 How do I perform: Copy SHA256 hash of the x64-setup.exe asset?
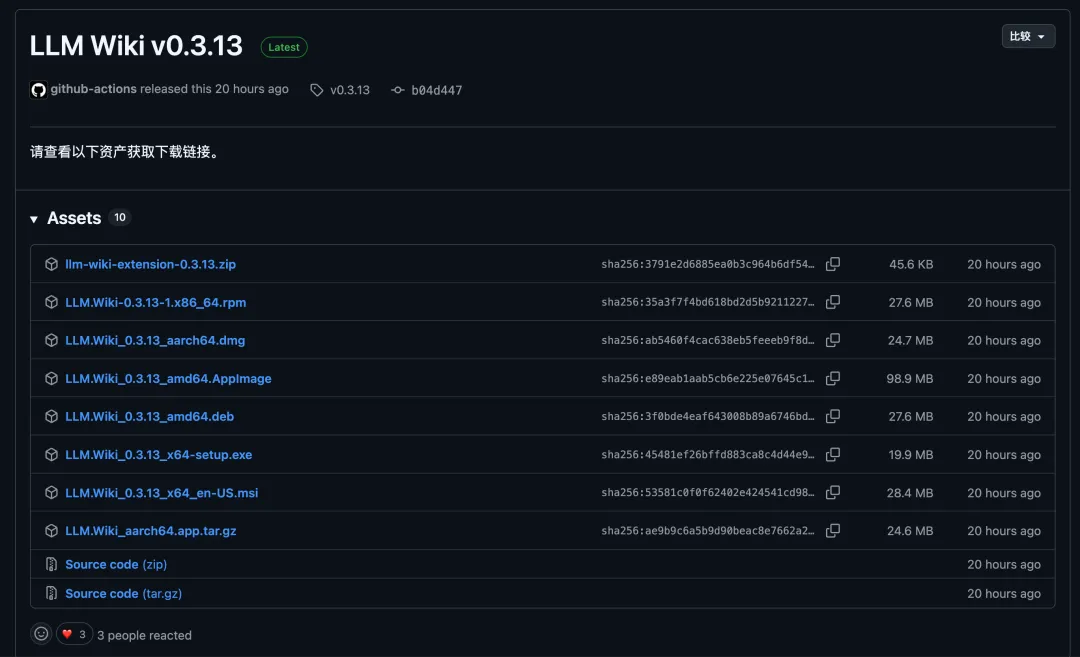[832, 454]
